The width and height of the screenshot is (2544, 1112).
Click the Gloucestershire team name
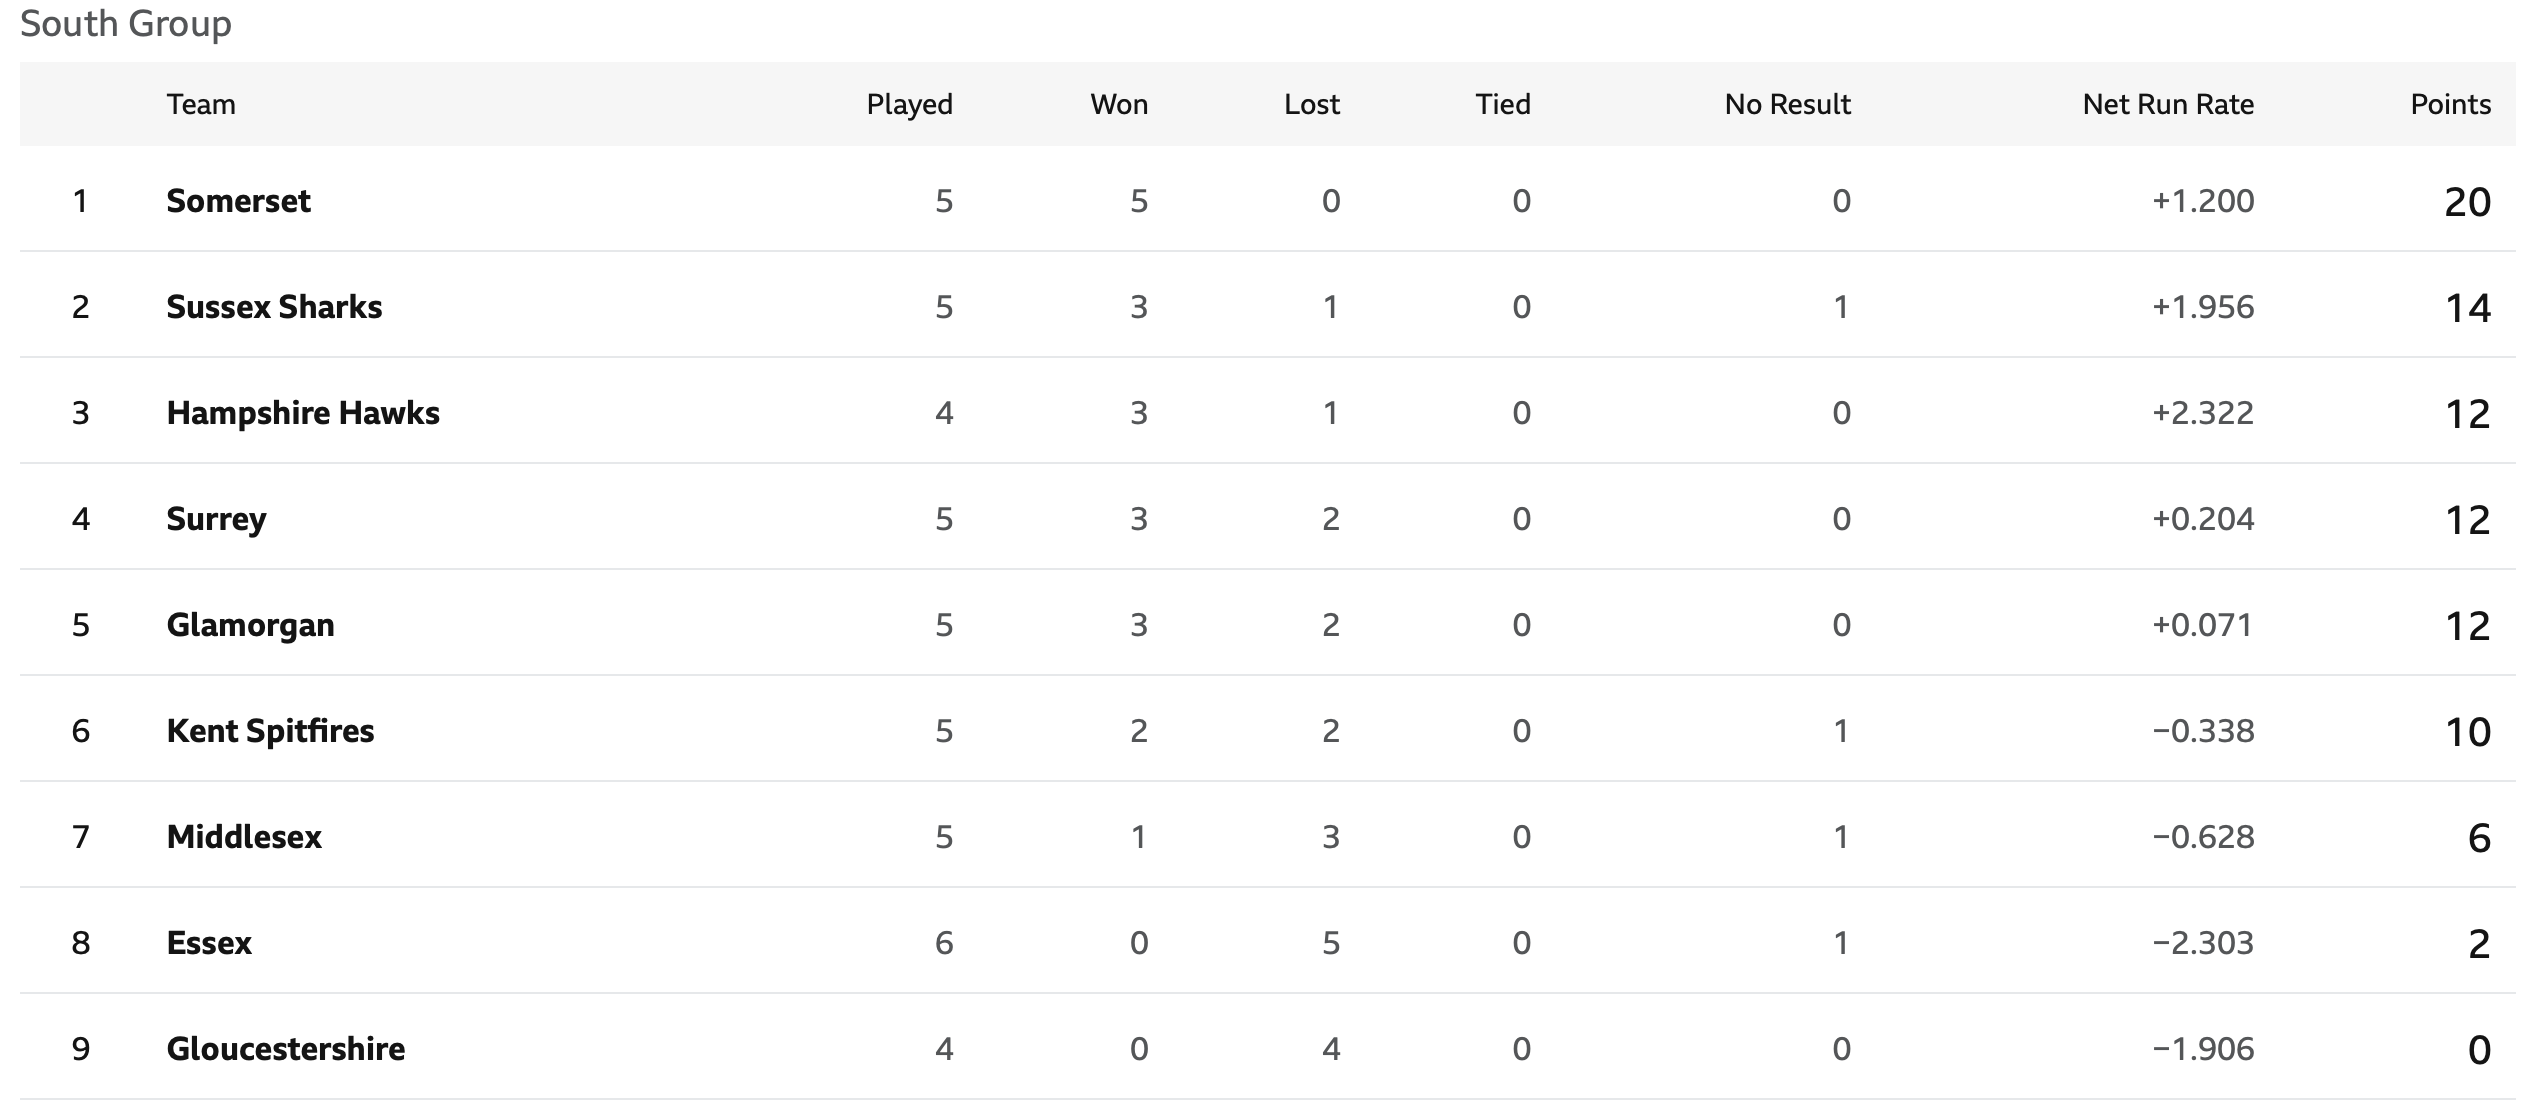(x=285, y=1049)
